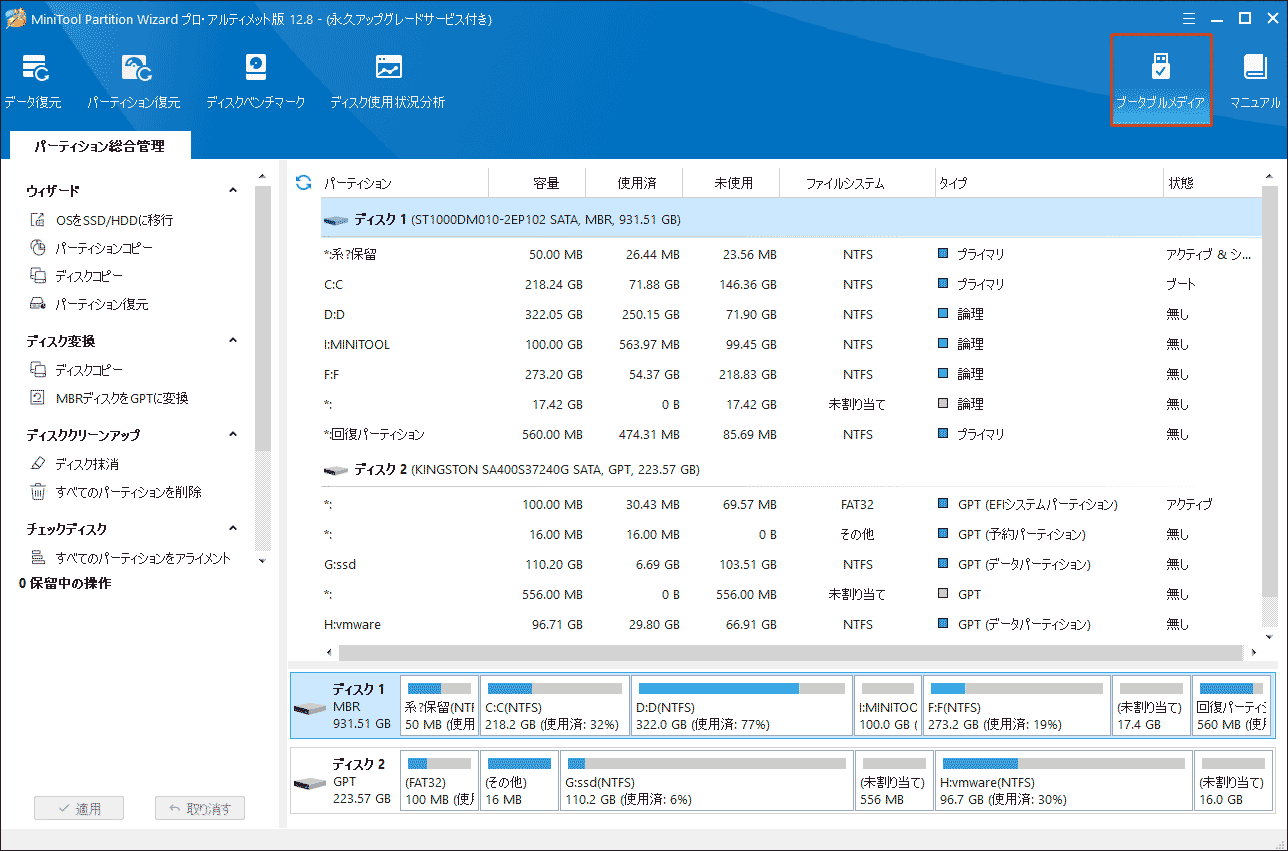The height and width of the screenshot is (851, 1288).
Task: Select D:D partition row
Action: click(x=791, y=314)
